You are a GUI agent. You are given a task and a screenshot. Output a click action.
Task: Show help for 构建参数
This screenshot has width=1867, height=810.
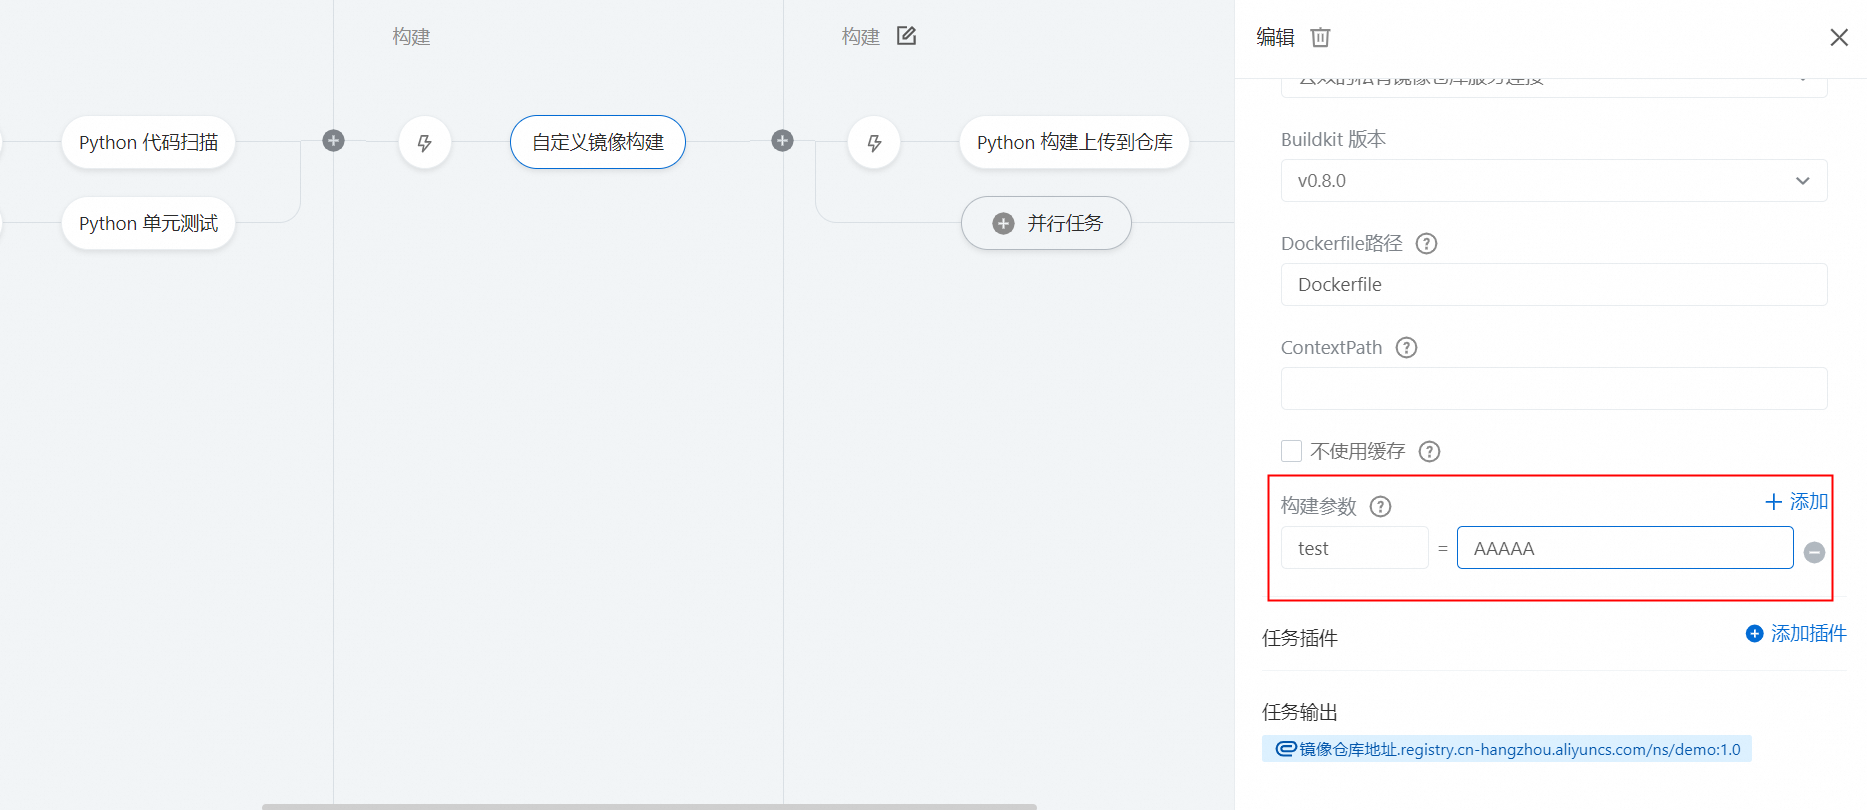click(1380, 506)
